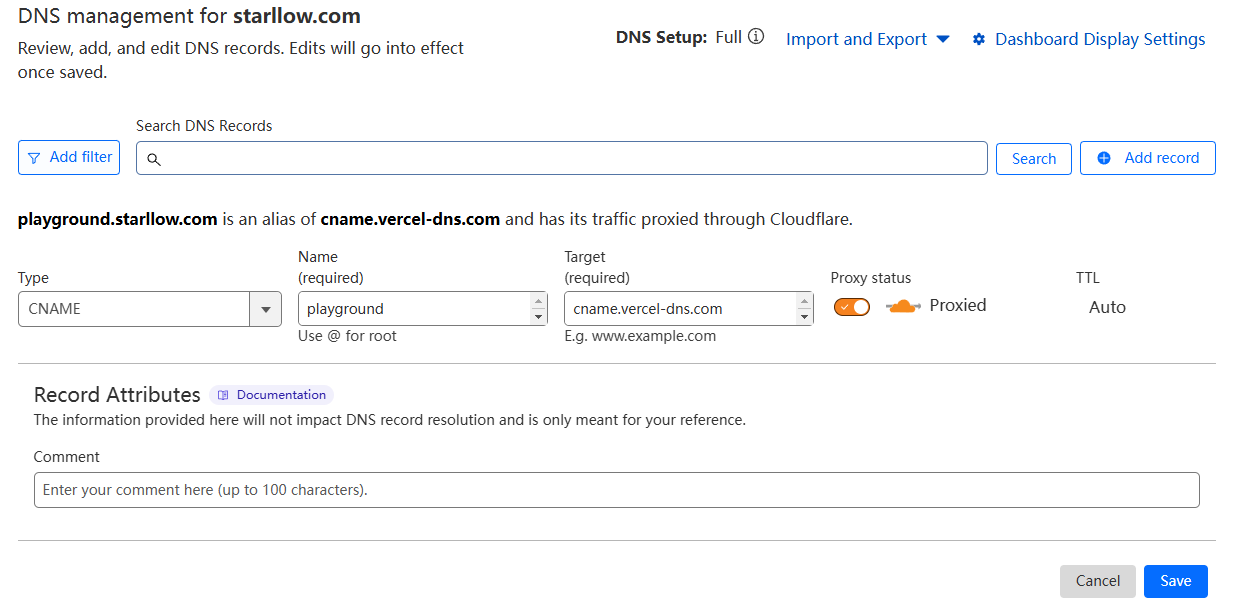1240x607 pixels.
Task: Click the Target field up arrow
Action: click(805, 301)
